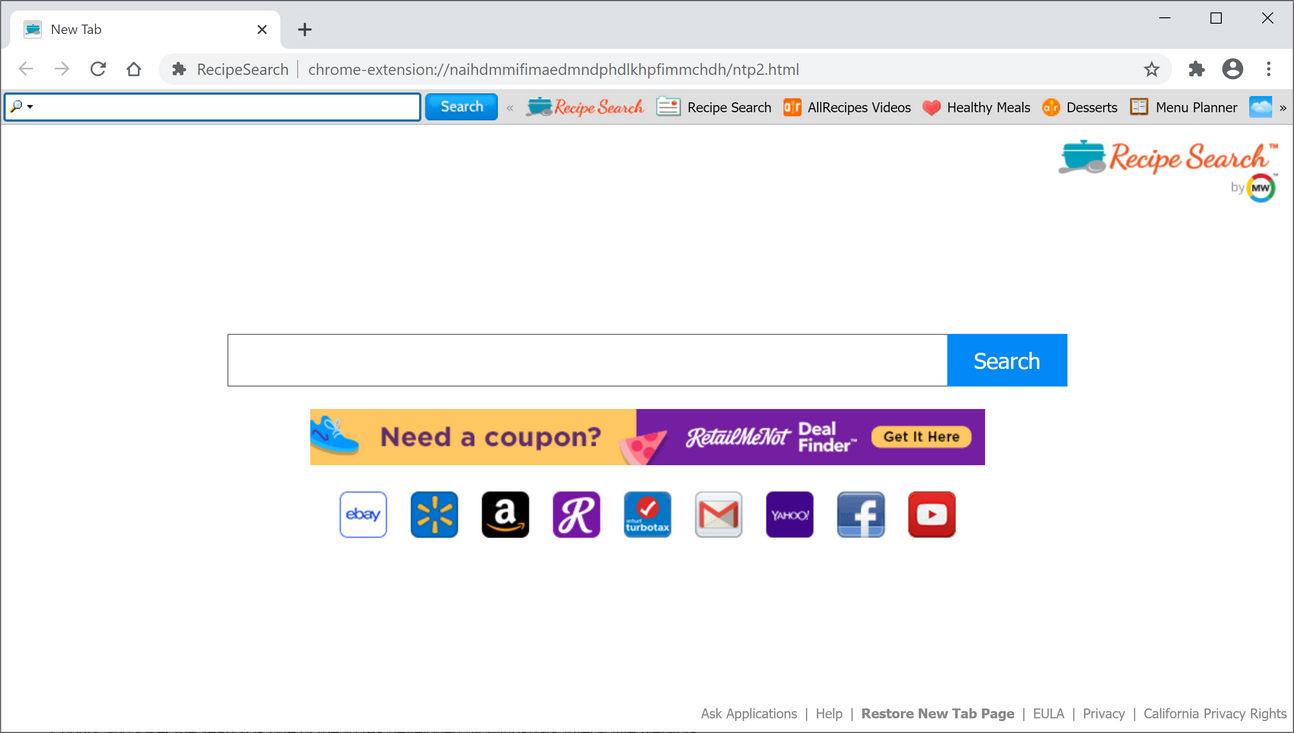Reload the current page

pos(98,69)
